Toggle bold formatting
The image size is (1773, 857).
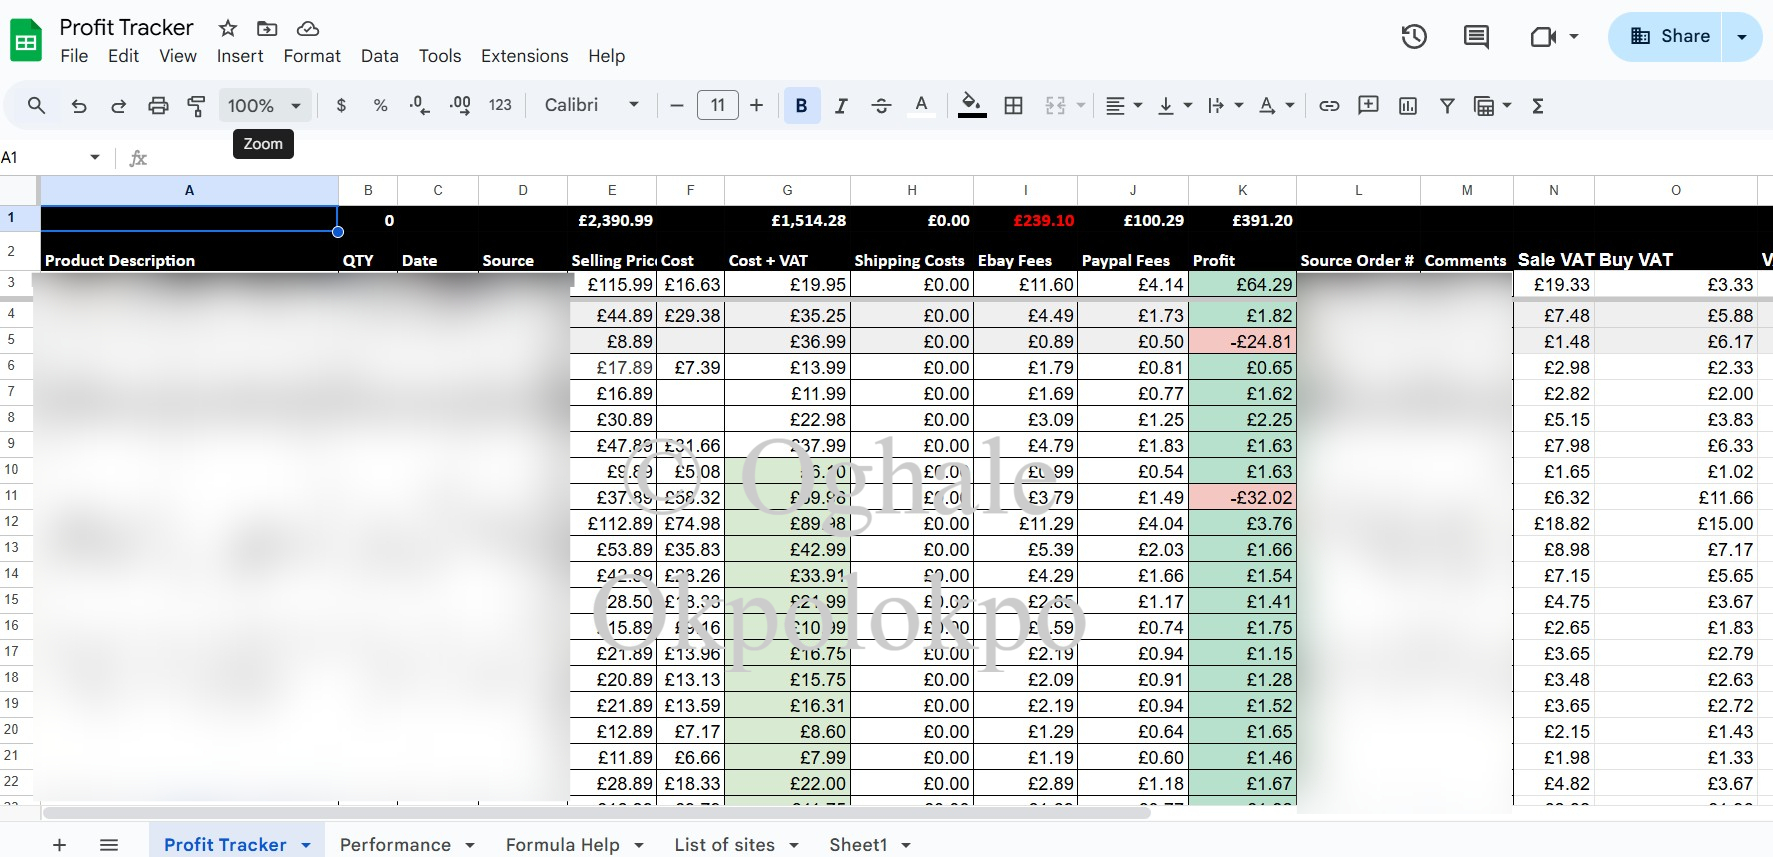tap(801, 106)
